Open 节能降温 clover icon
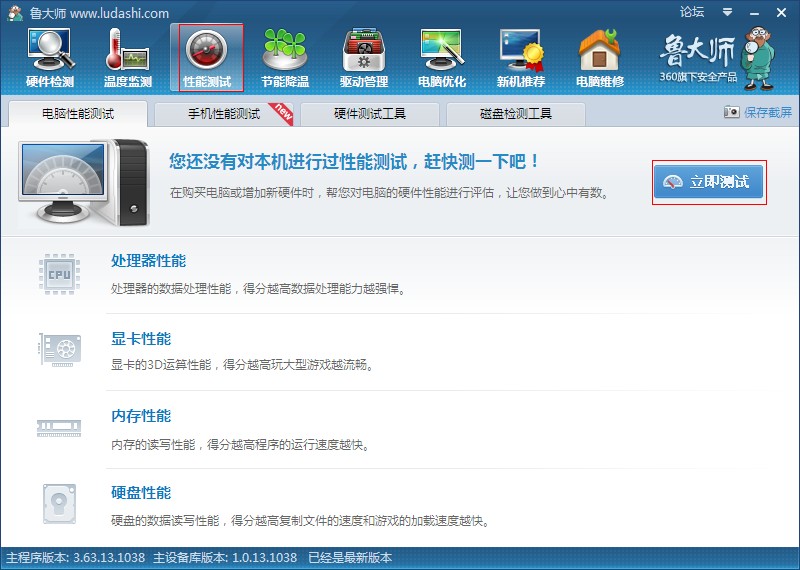The height and width of the screenshot is (570, 800). pos(285,58)
